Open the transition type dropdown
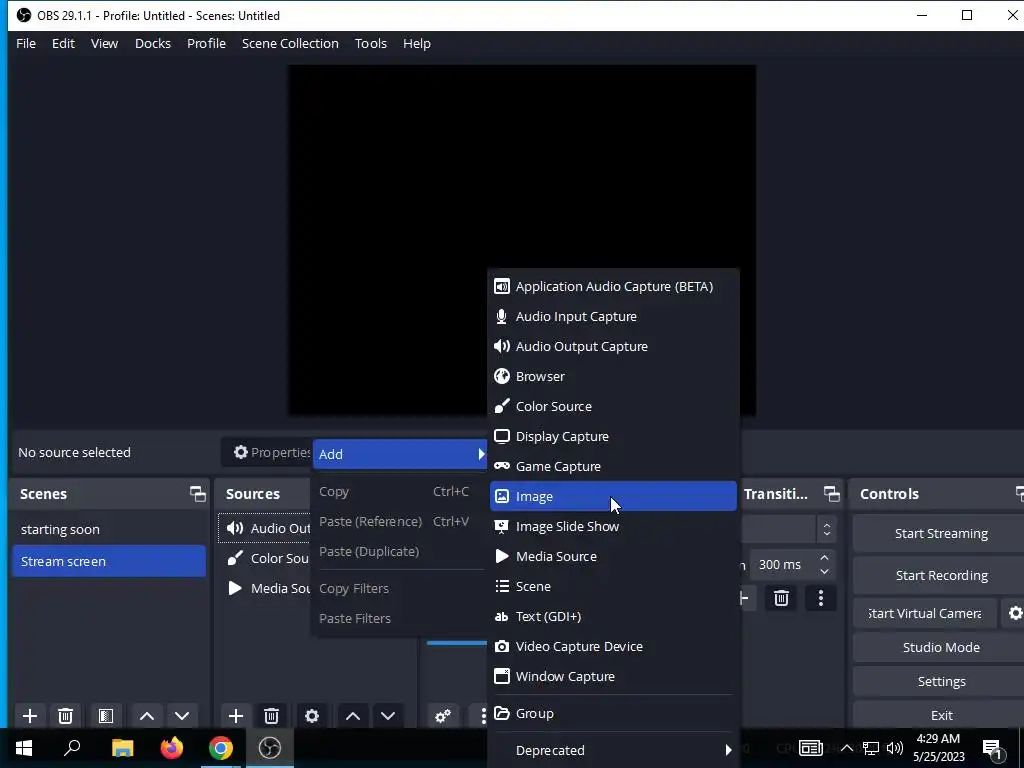1024x768 pixels. tap(826, 530)
